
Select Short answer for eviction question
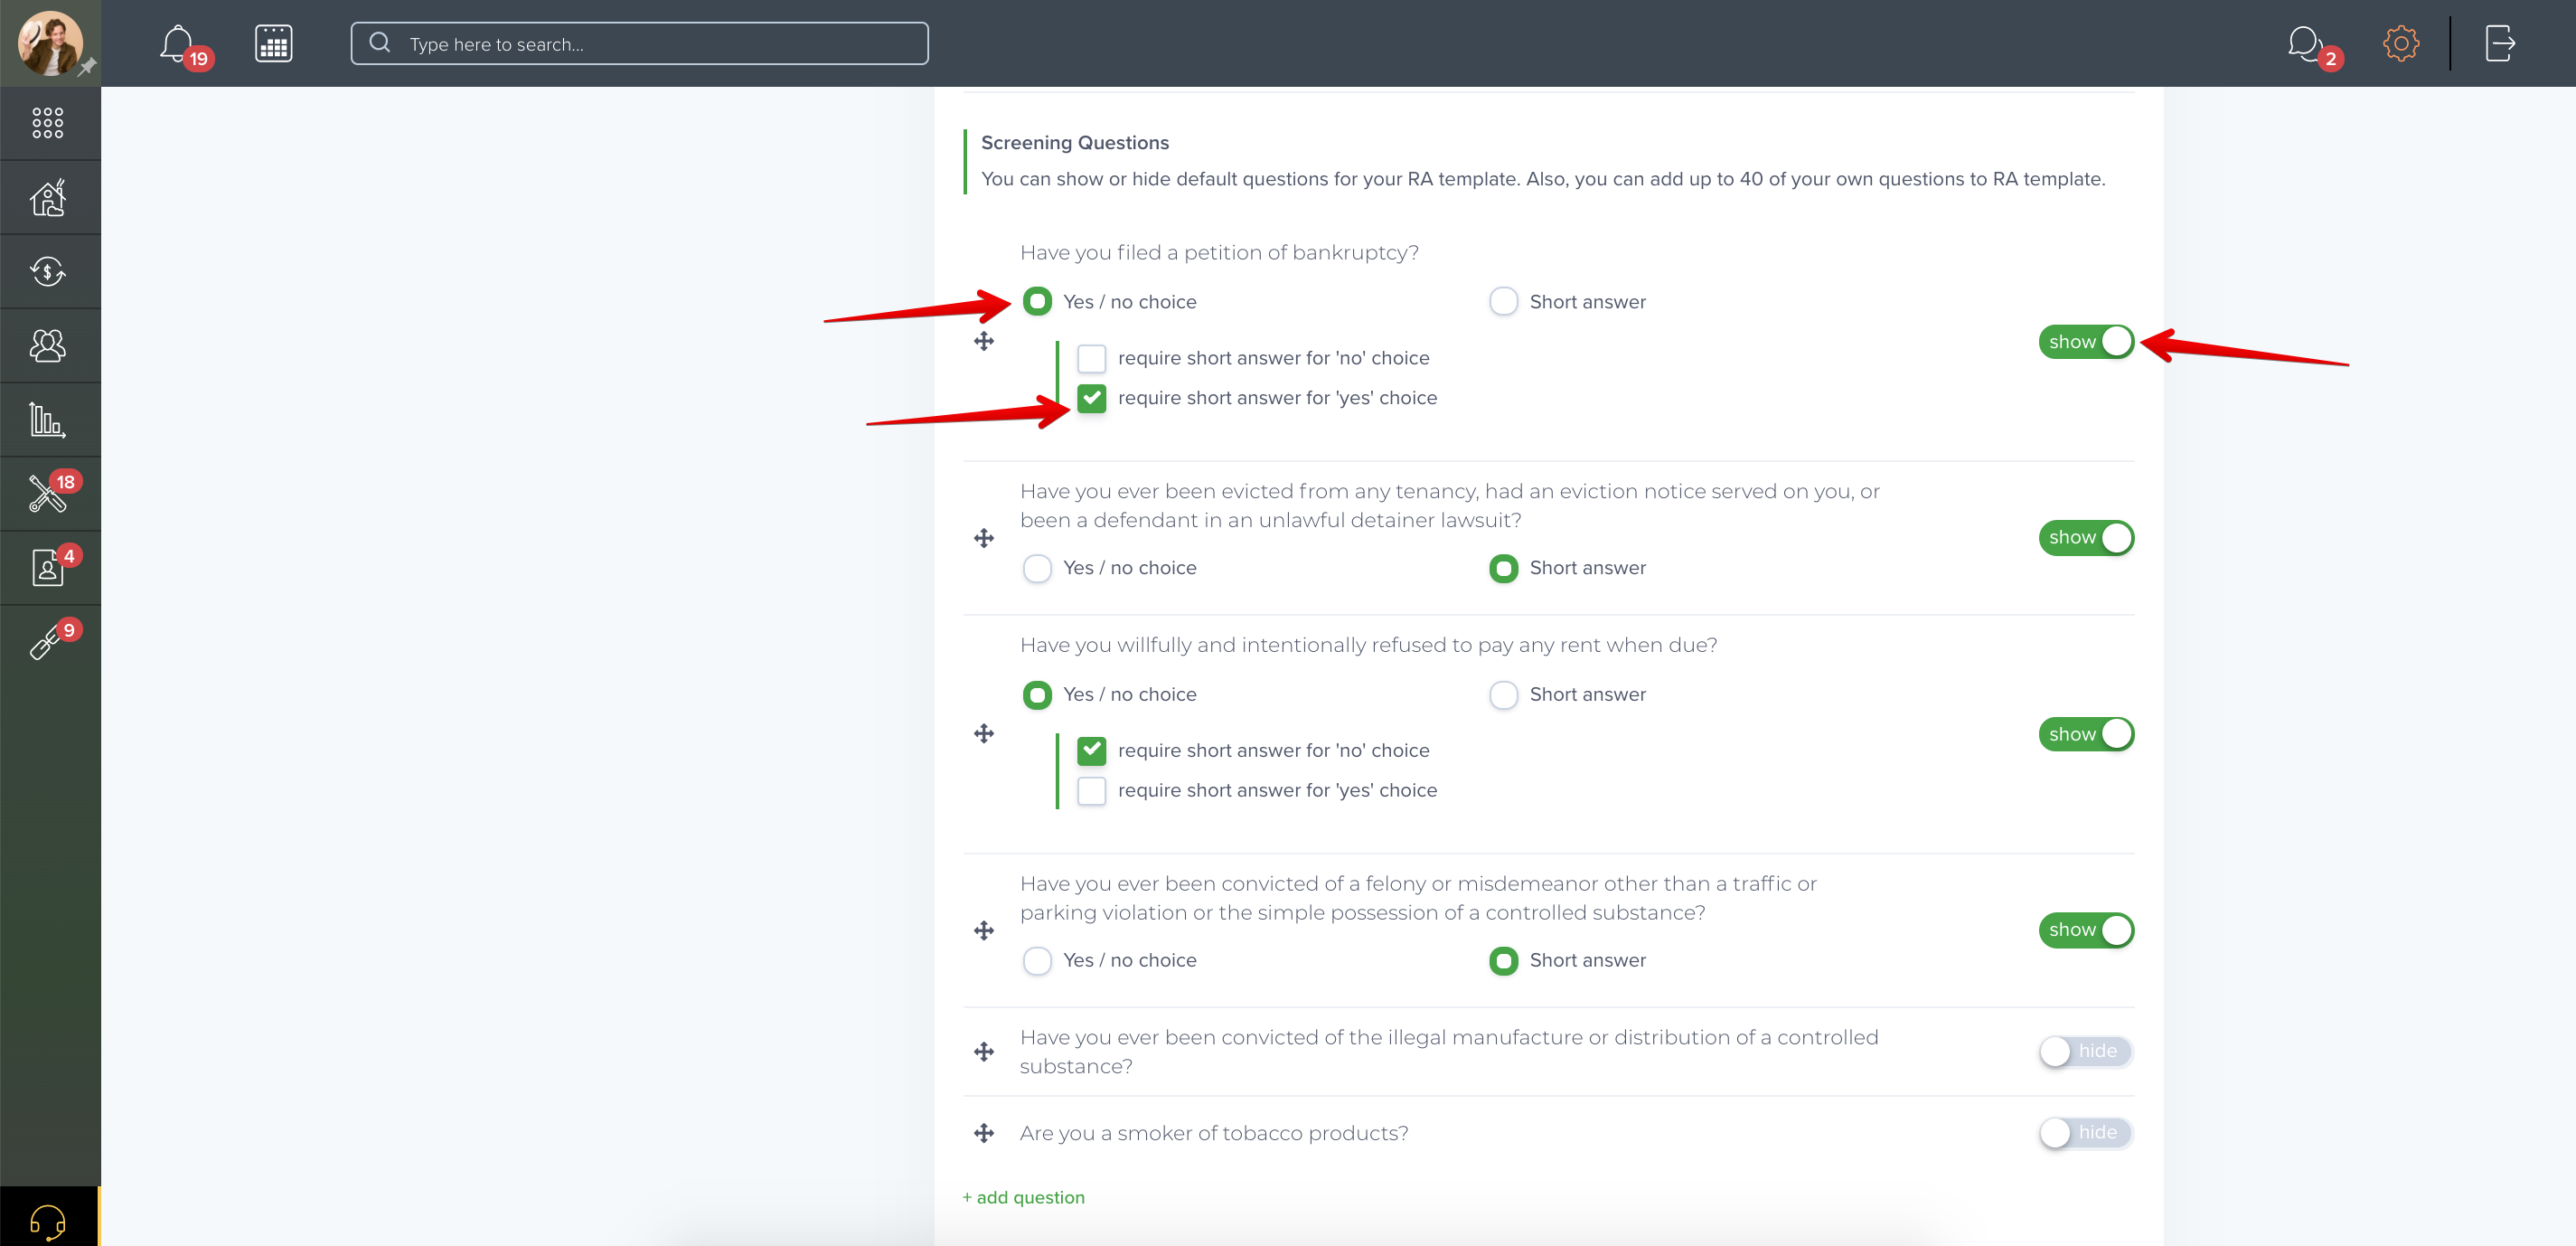(1503, 567)
